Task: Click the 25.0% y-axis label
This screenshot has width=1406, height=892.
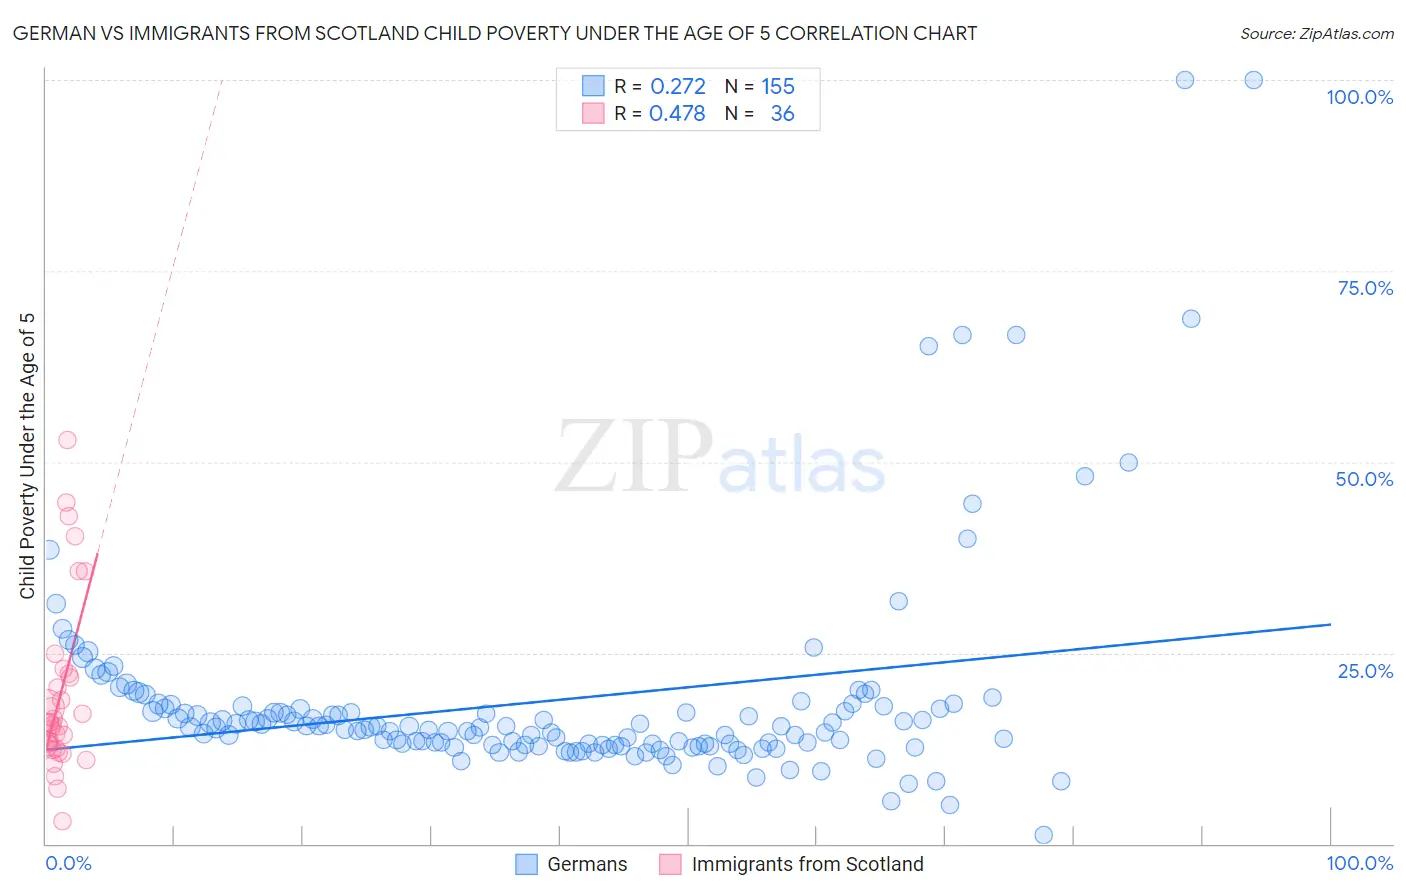Action: (1365, 671)
